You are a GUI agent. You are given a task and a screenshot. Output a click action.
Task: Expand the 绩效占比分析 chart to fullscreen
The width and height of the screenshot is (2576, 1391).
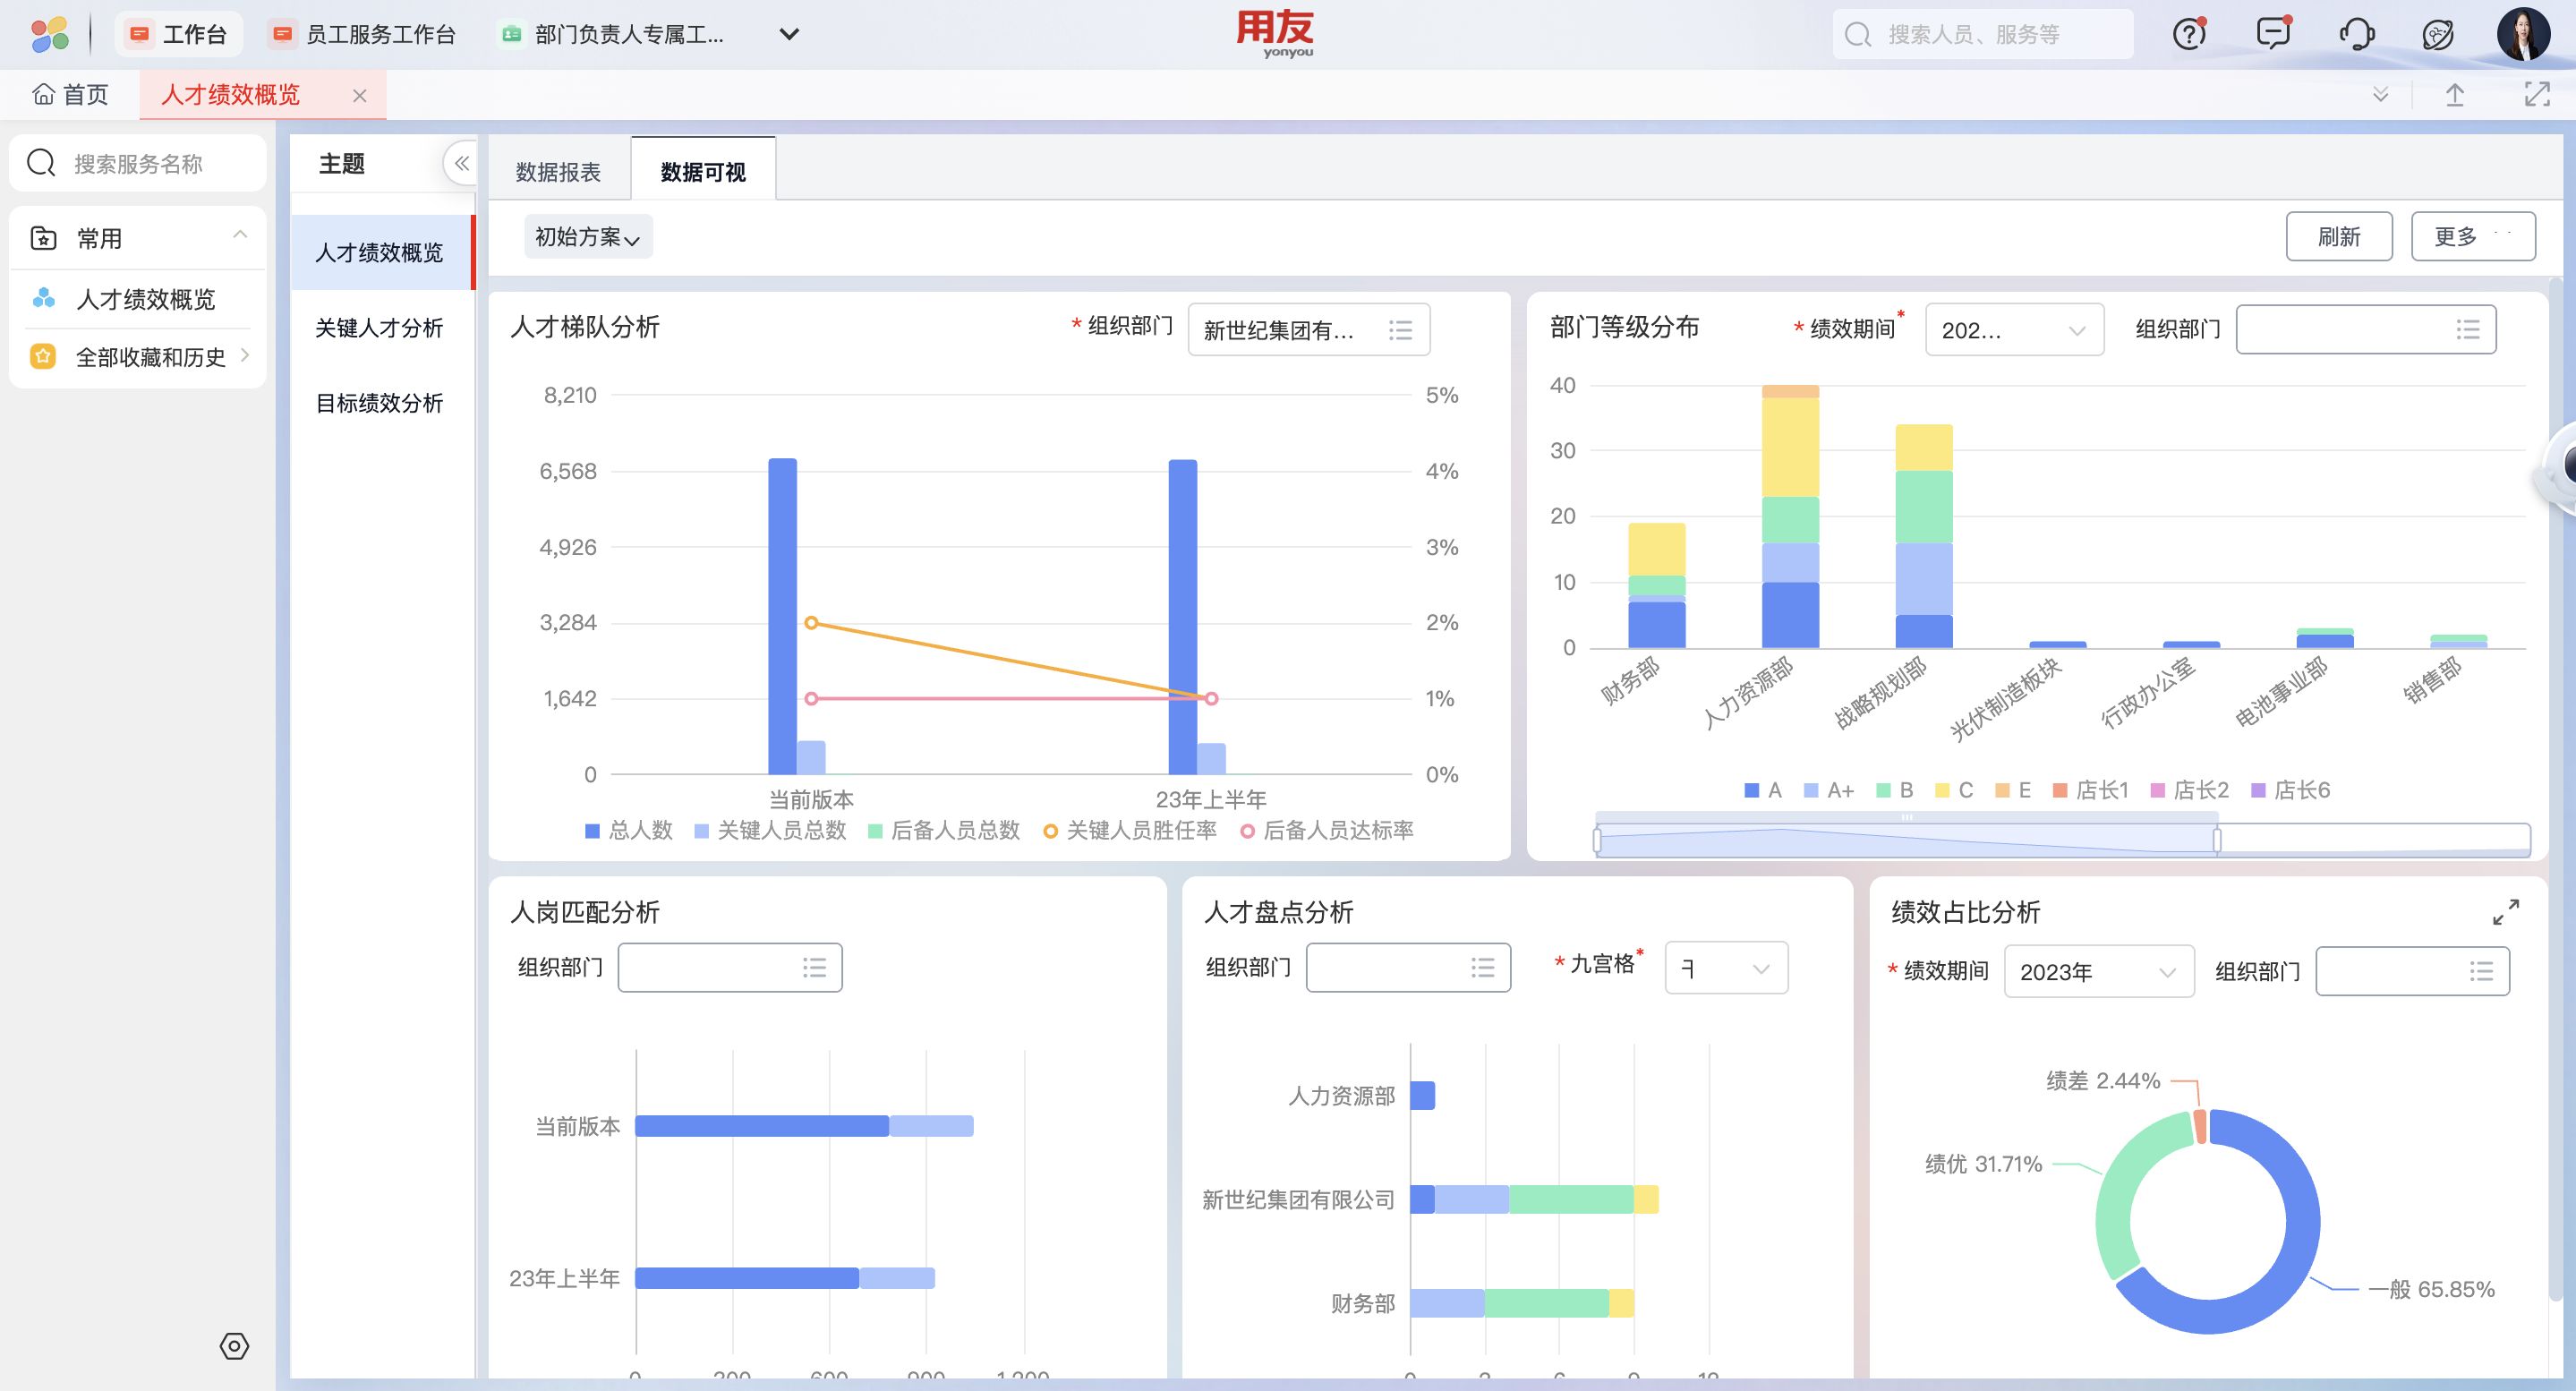2506,912
